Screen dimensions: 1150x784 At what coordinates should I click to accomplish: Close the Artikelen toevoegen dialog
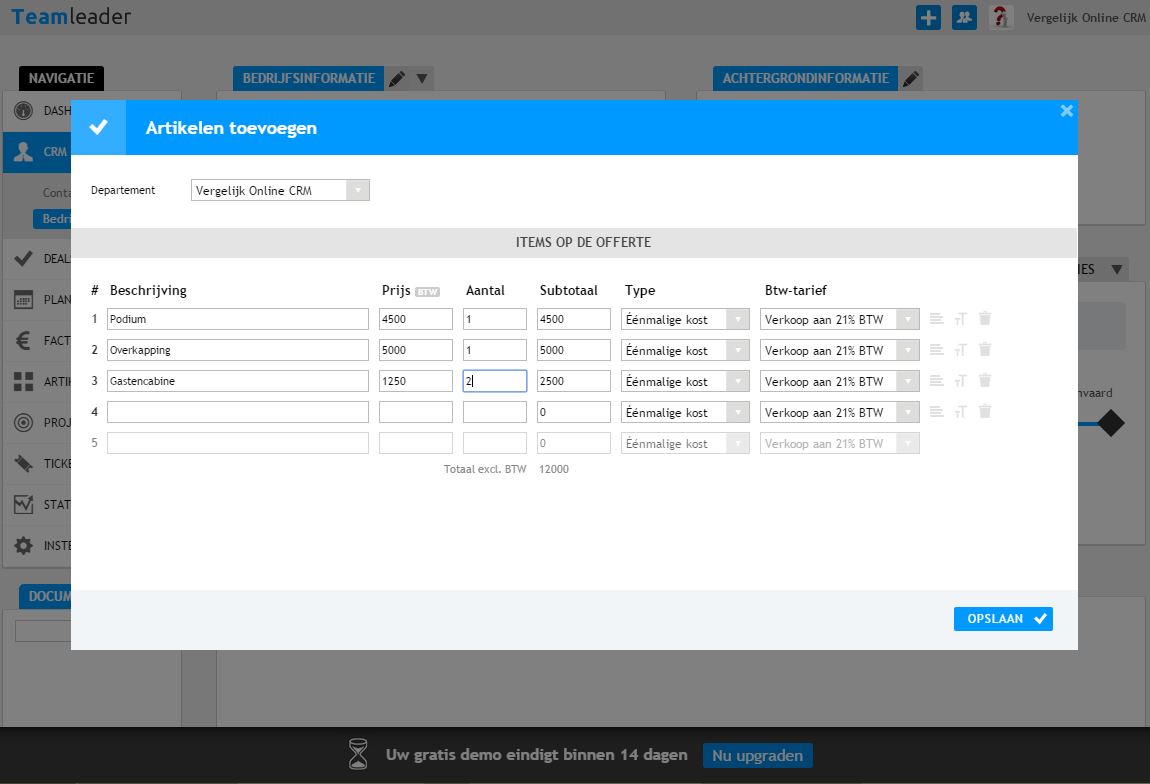tap(1066, 111)
